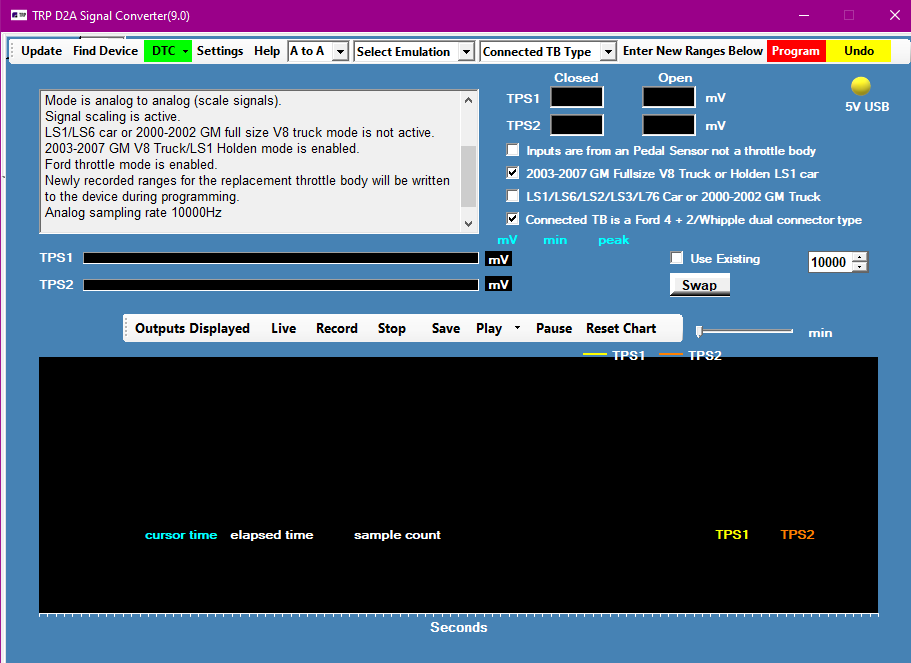This screenshot has width=911, height=663.
Task: Click Pause in the chart toolbar
Action: point(554,328)
